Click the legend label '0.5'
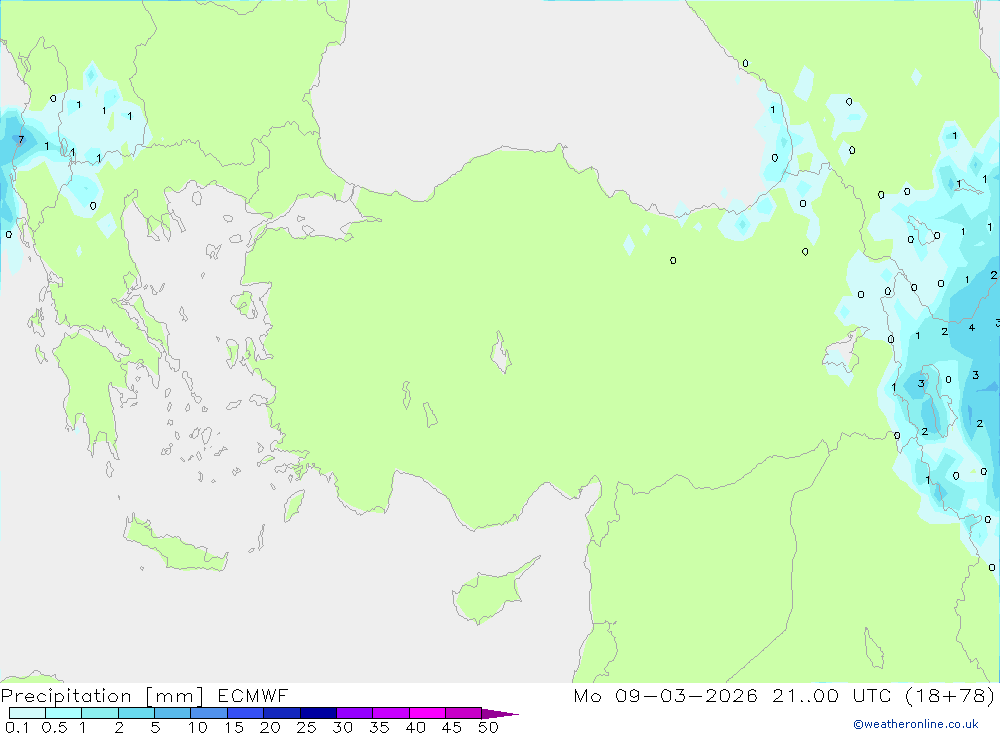This screenshot has height=733, width=1000. coord(54,727)
